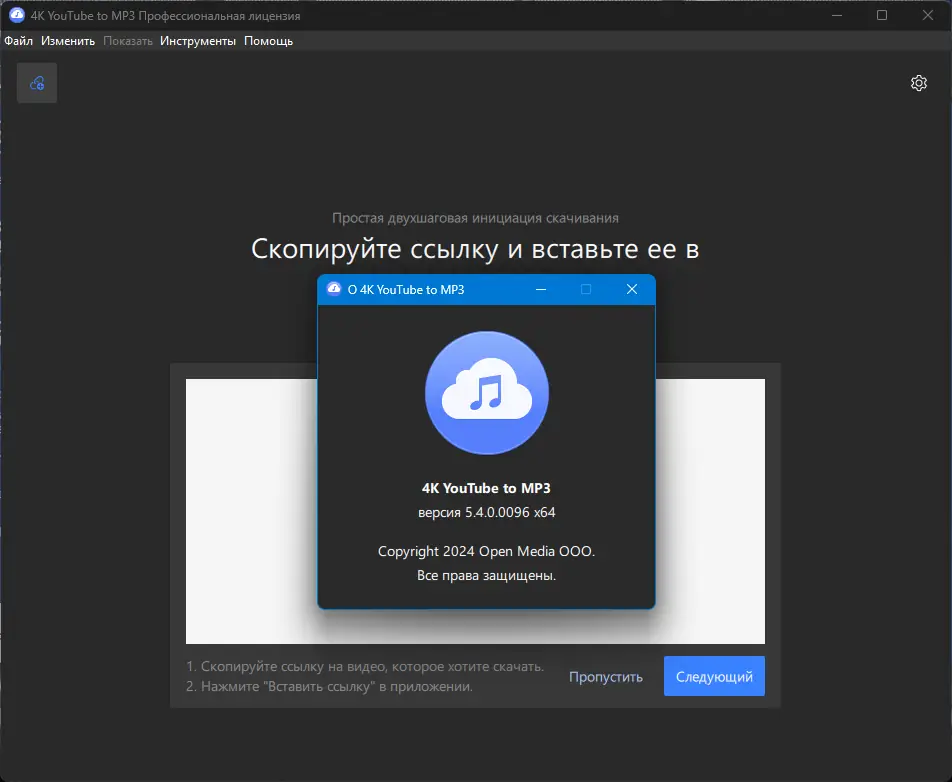Image resolution: width=952 pixels, height=782 pixels.
Task: Click the Пропустить link
Action: point(605,677)
